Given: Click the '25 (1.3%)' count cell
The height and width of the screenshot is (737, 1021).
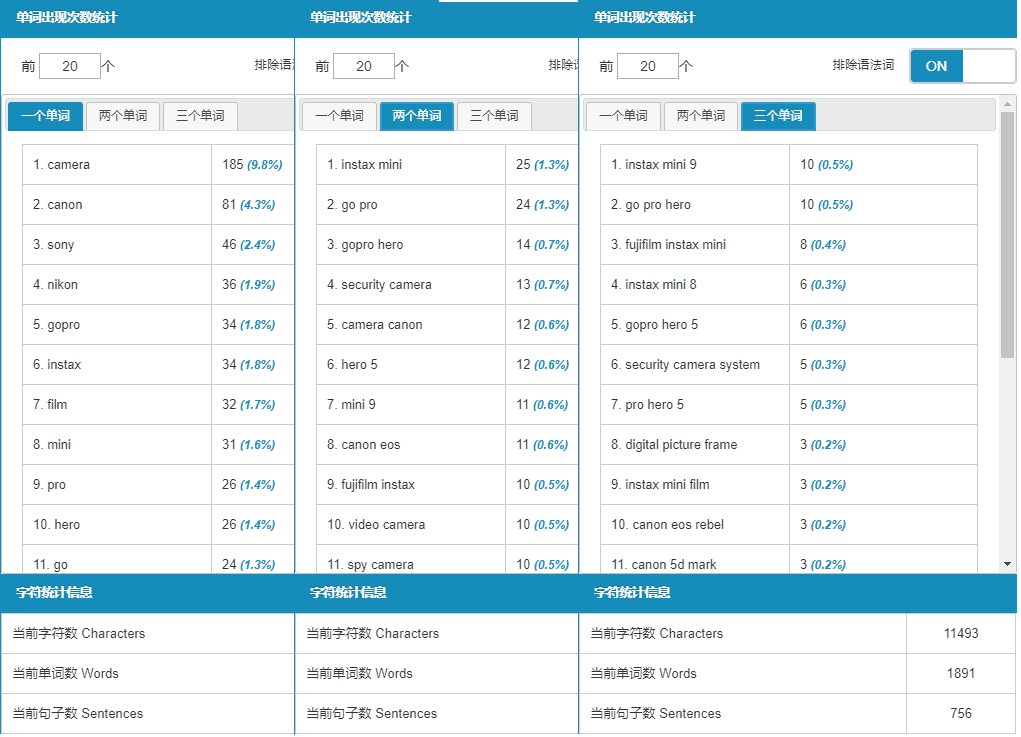Looking at the screenshot, I should click(542, 164).
